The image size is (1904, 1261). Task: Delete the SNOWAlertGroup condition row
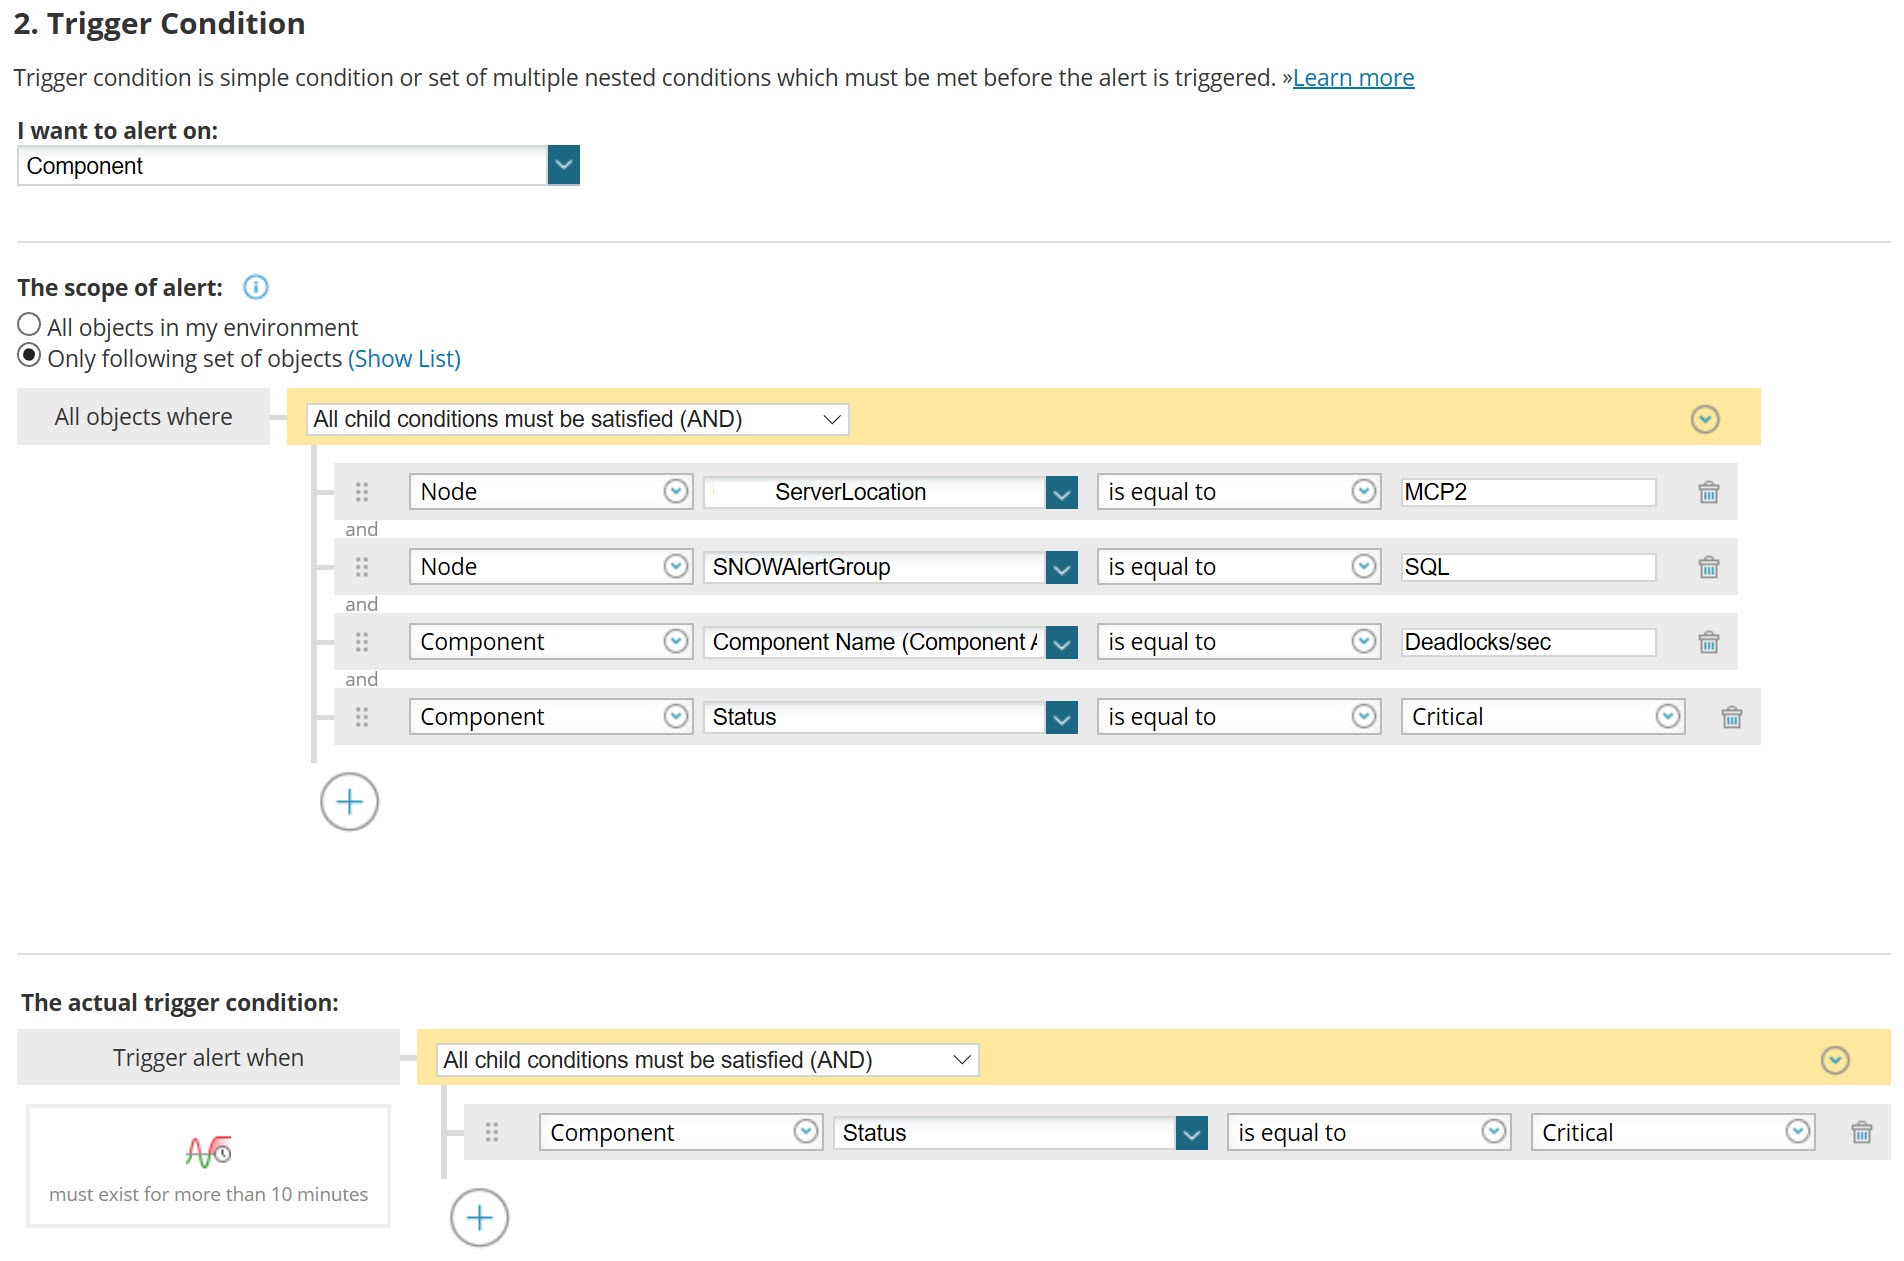click(1708, 567)
